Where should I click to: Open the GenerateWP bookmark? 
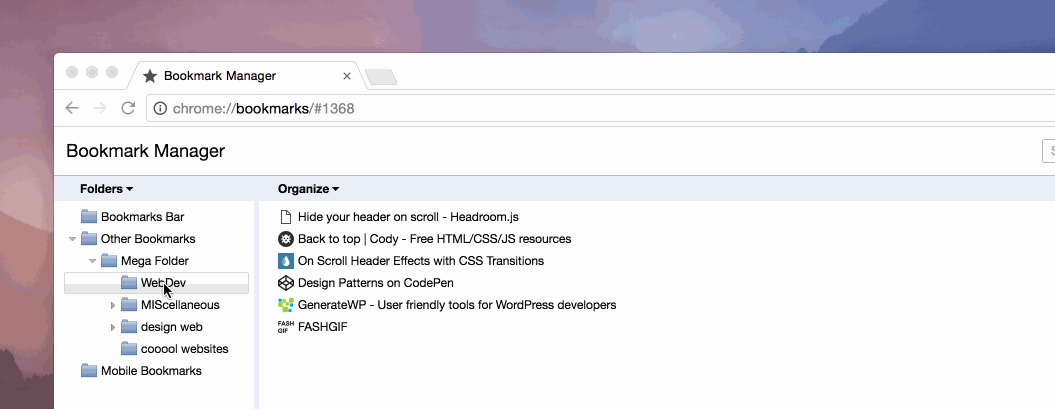tap(457, 305)
